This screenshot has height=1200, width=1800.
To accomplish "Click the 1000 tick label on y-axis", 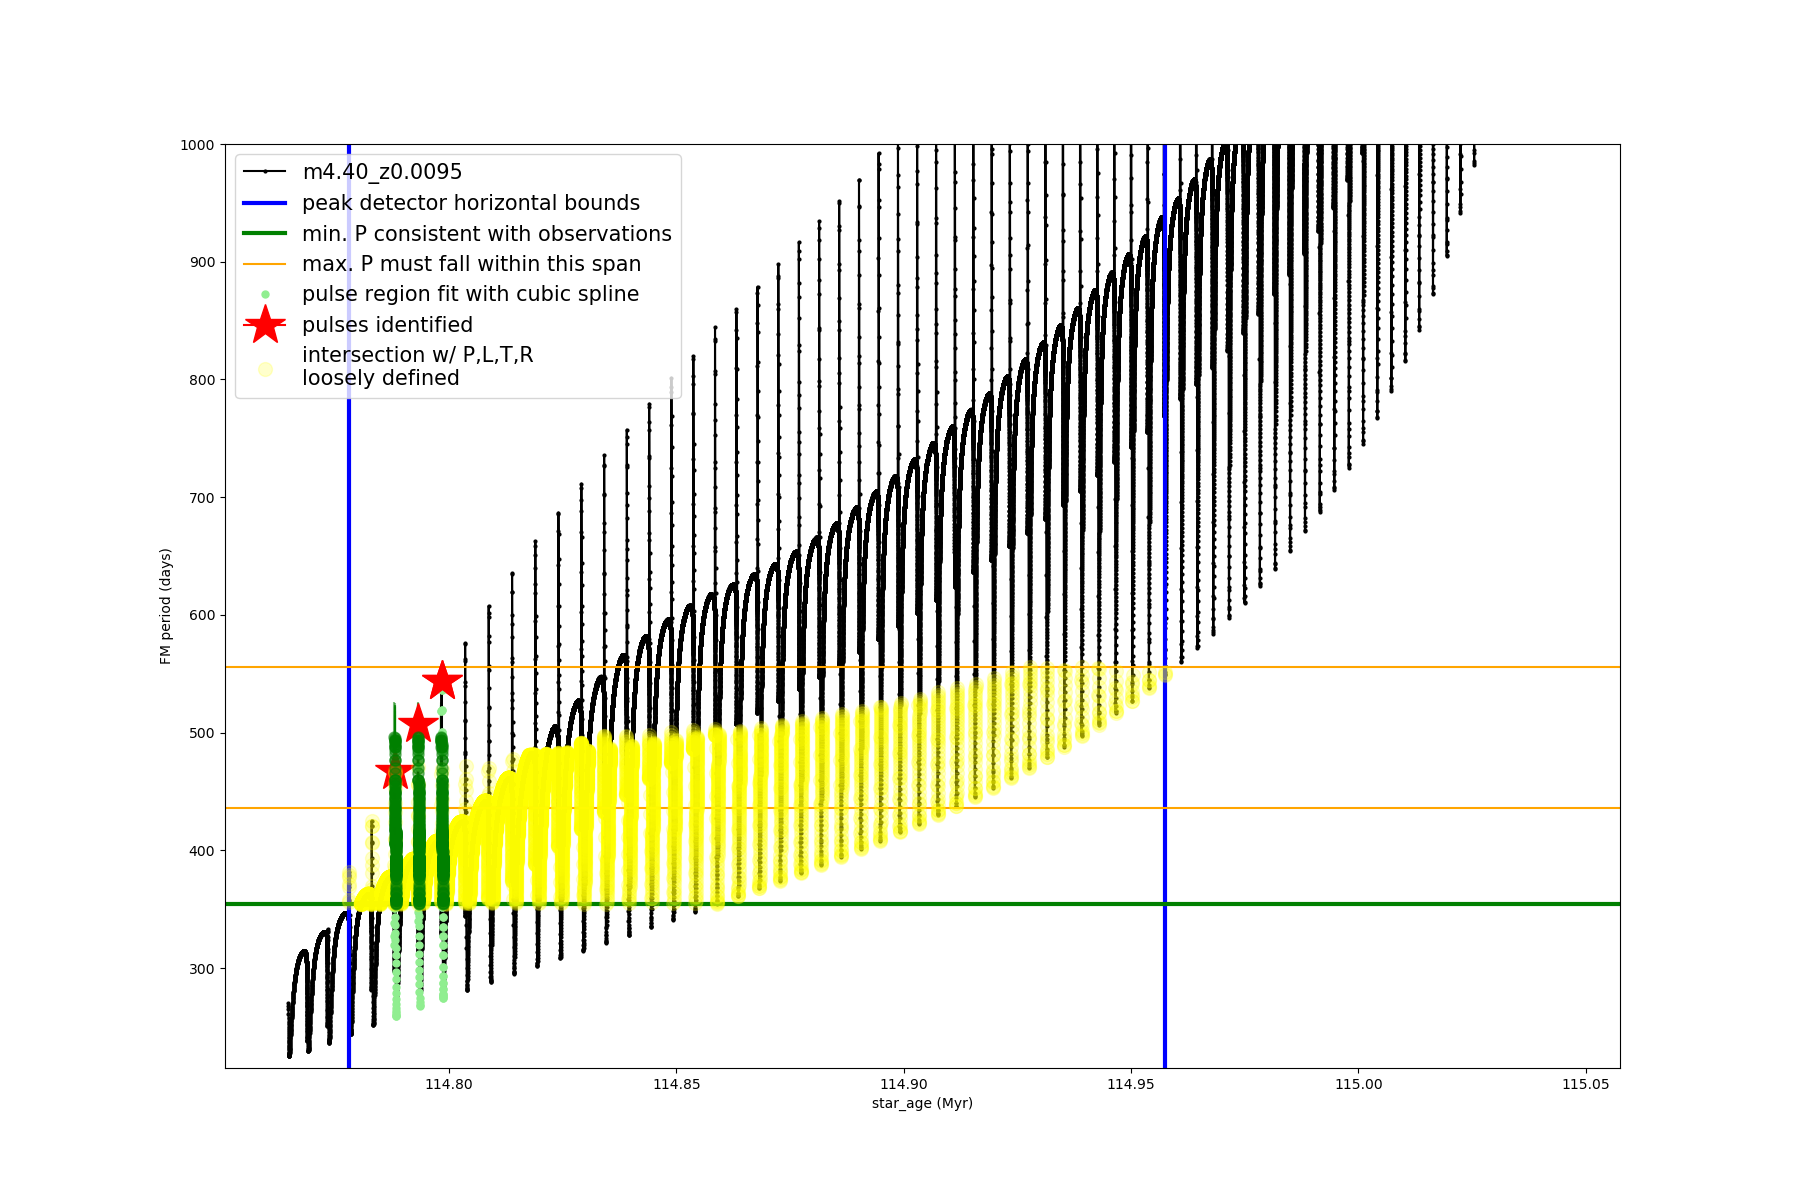I will [197, 145].
